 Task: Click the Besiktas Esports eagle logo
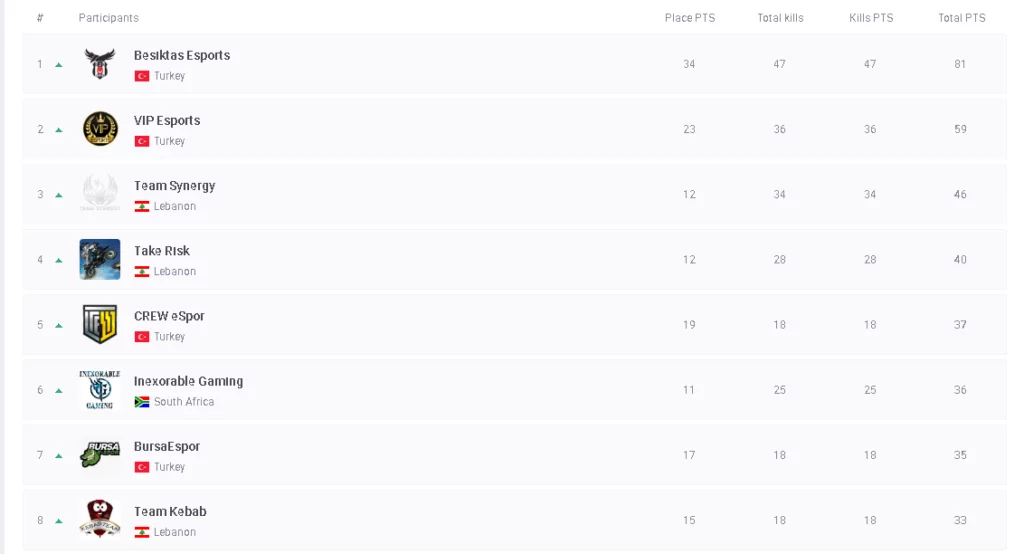[100, 64]
